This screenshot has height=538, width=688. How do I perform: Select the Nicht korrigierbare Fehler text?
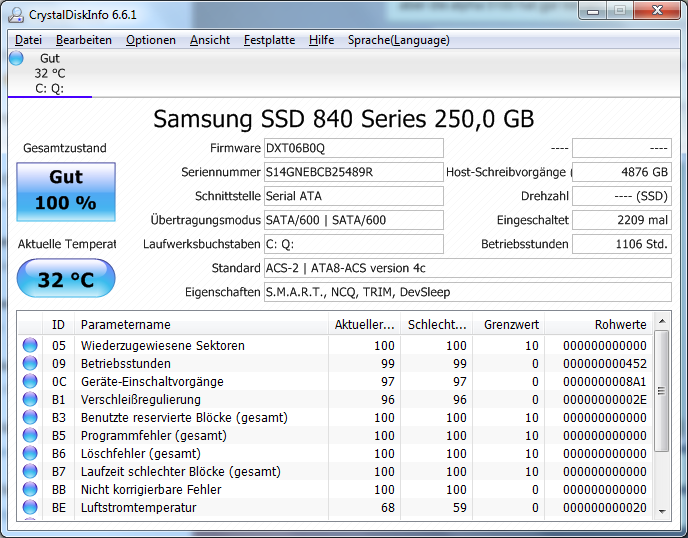(151, 489)
